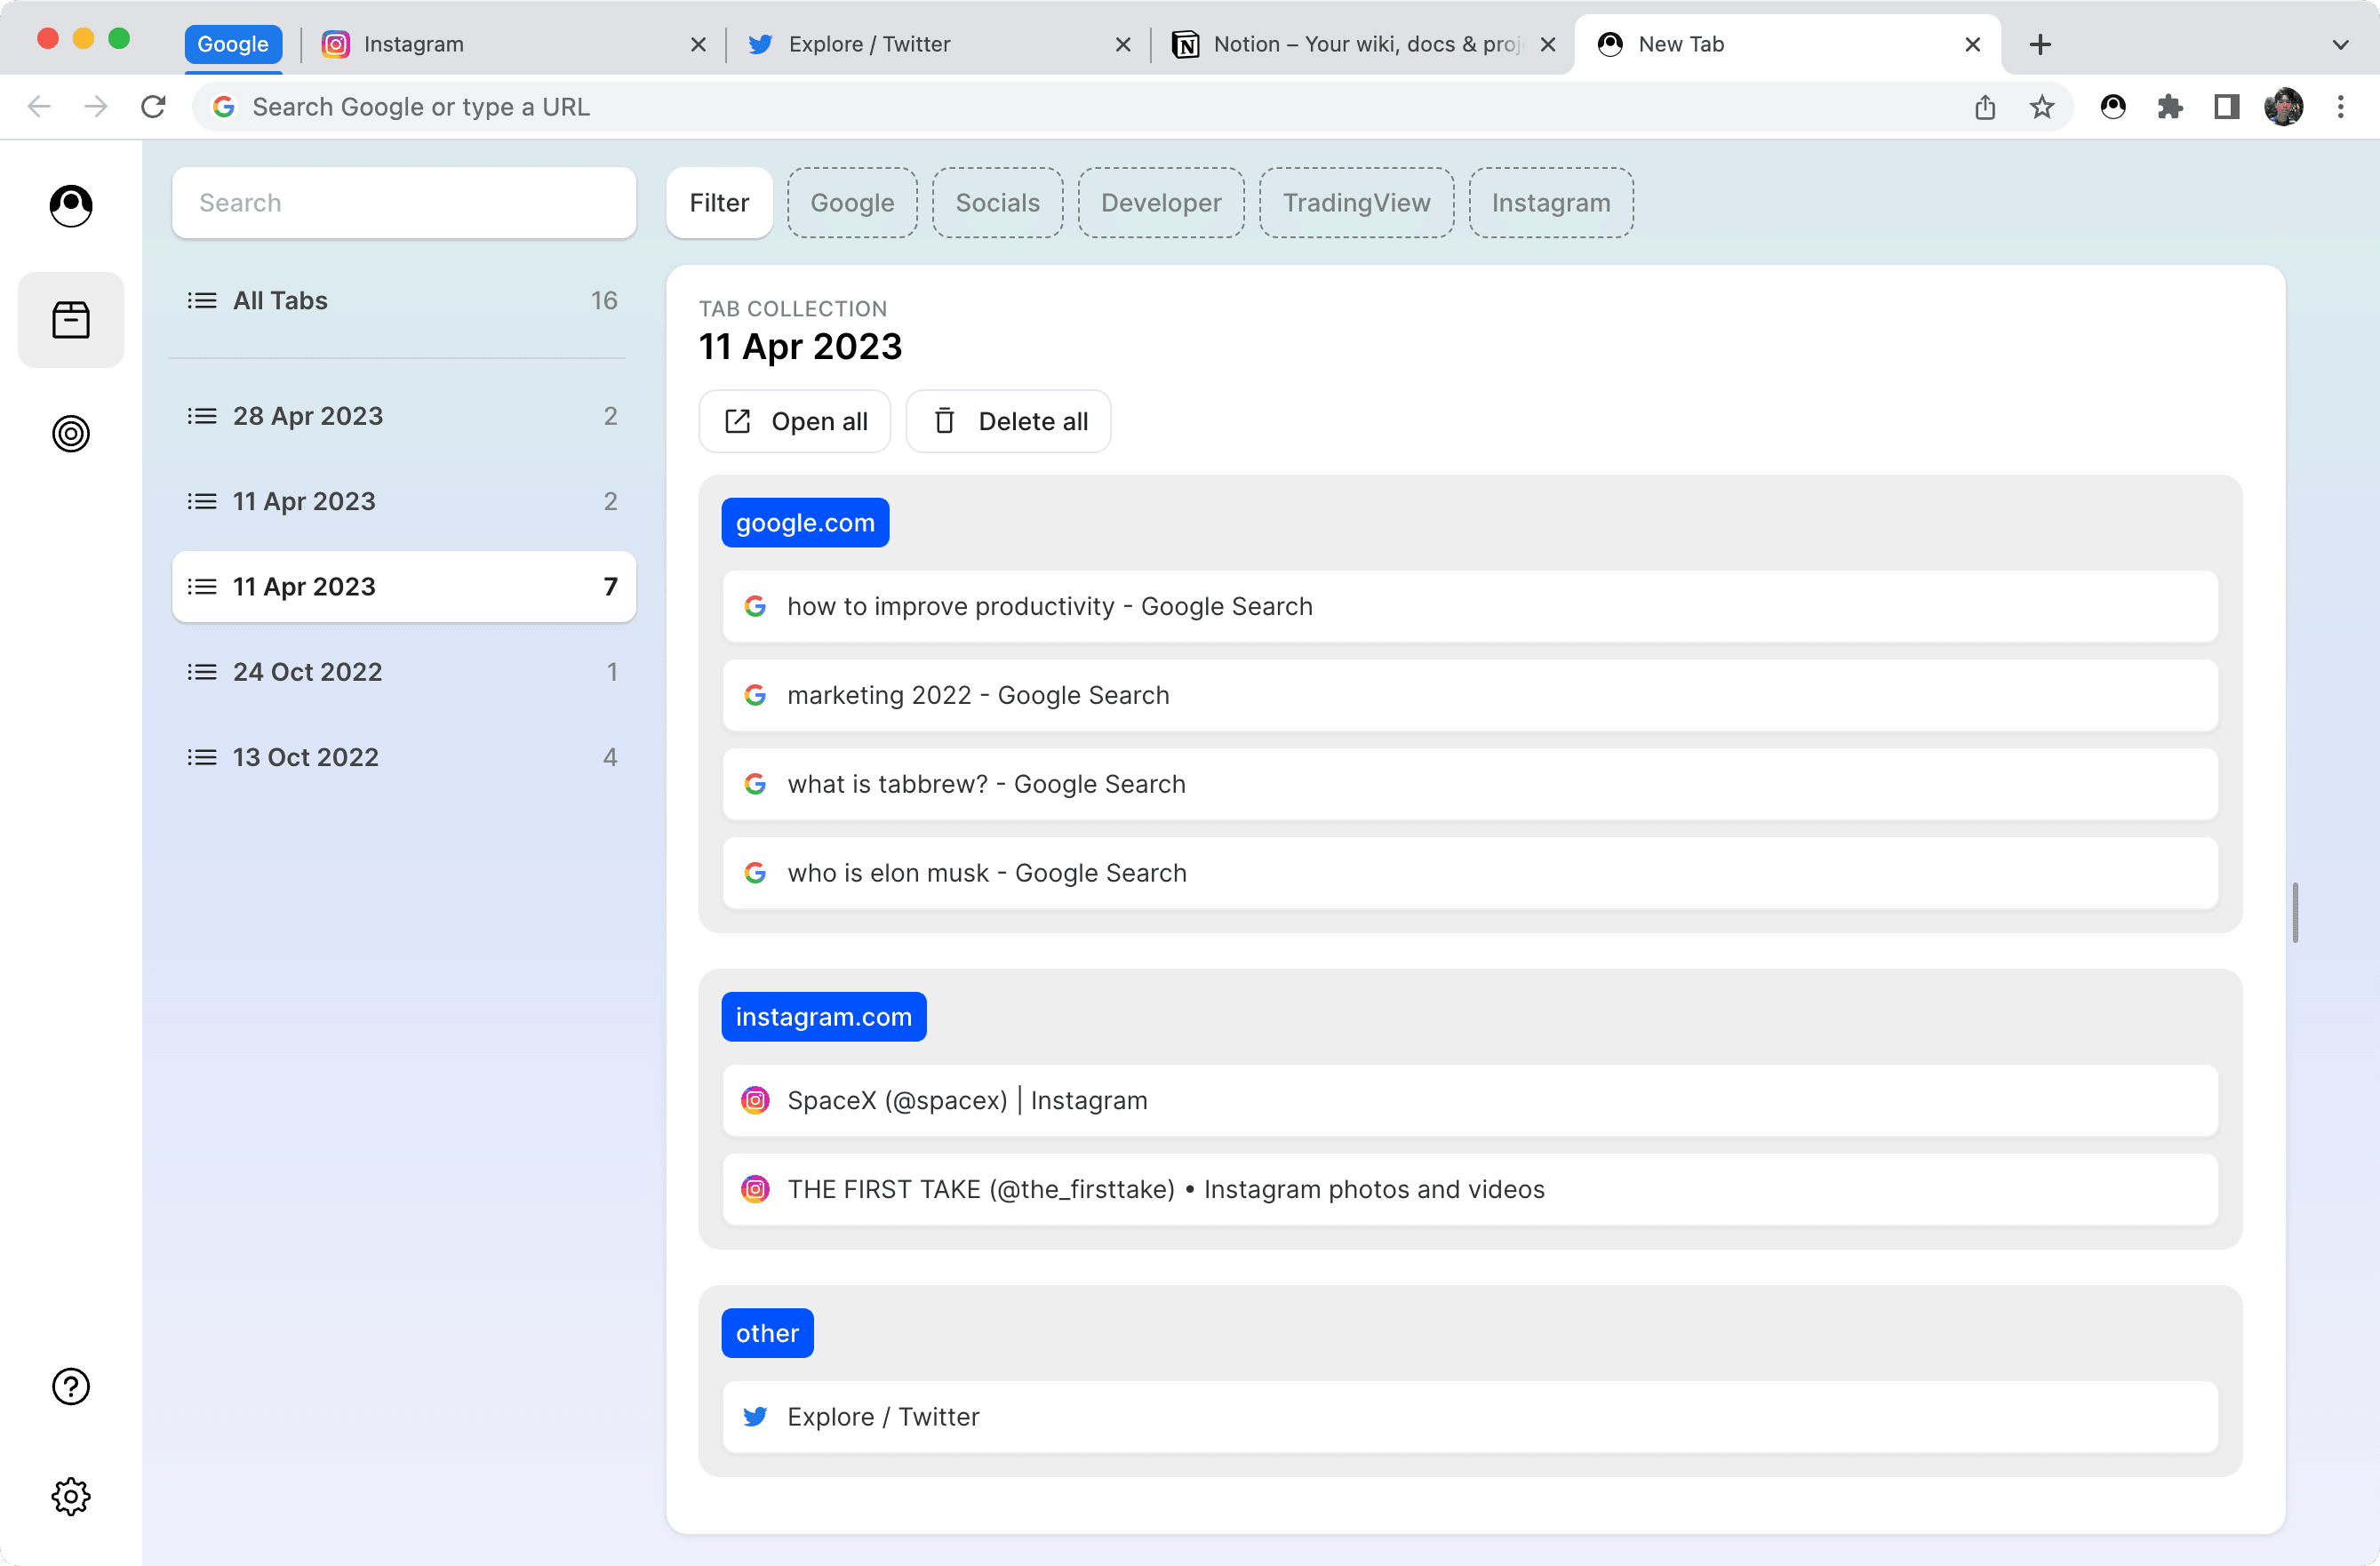Open the settings gear in sidebar
Viewport: 2380px width, 1566px height.
coord(71,1497)
